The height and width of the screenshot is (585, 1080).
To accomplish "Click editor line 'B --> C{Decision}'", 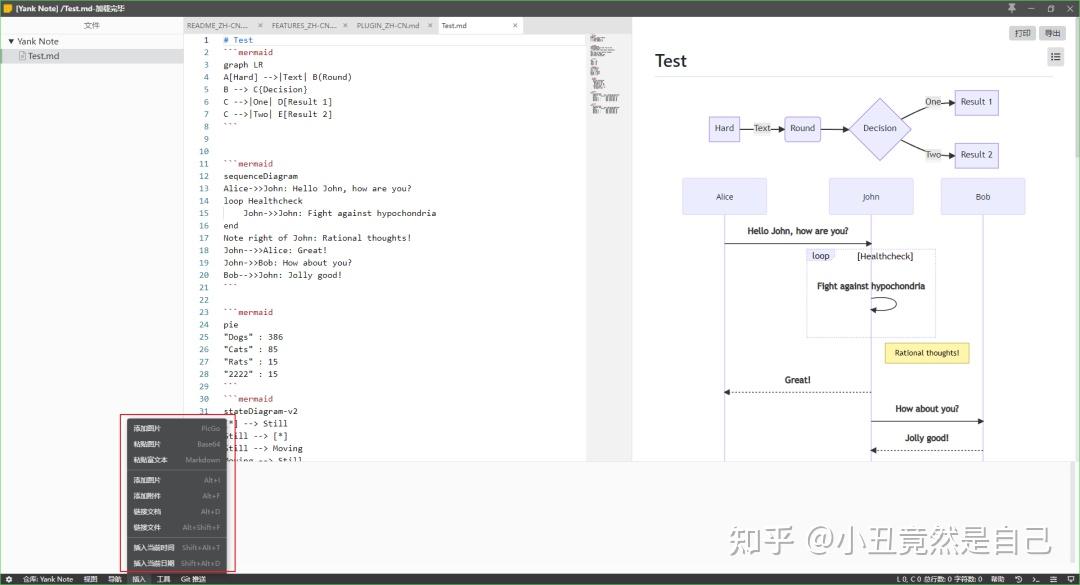I will click(x=265, y=90).
